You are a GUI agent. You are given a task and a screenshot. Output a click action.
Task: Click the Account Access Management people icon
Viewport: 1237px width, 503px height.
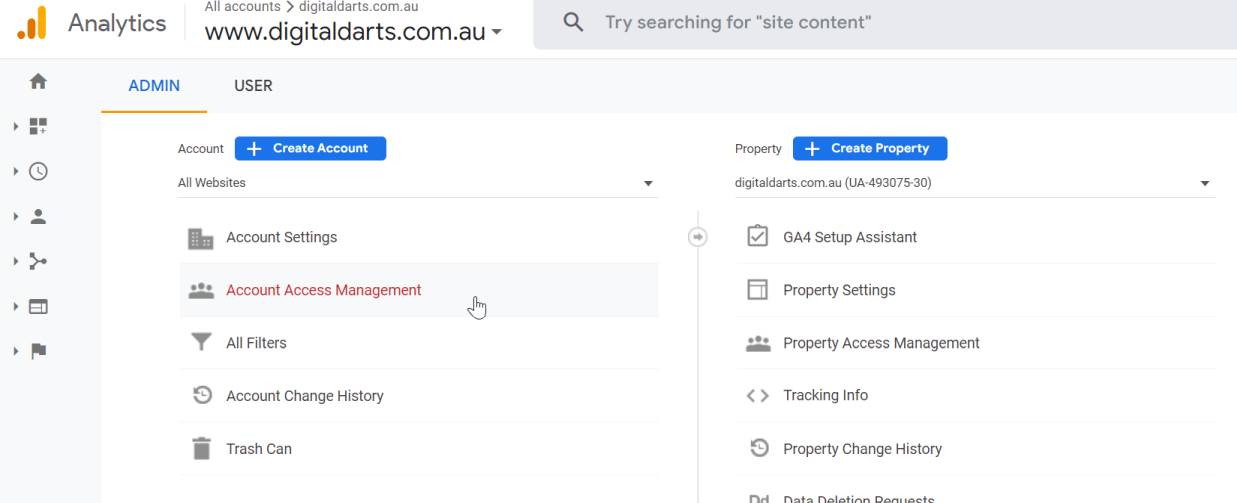click(201, 290)
